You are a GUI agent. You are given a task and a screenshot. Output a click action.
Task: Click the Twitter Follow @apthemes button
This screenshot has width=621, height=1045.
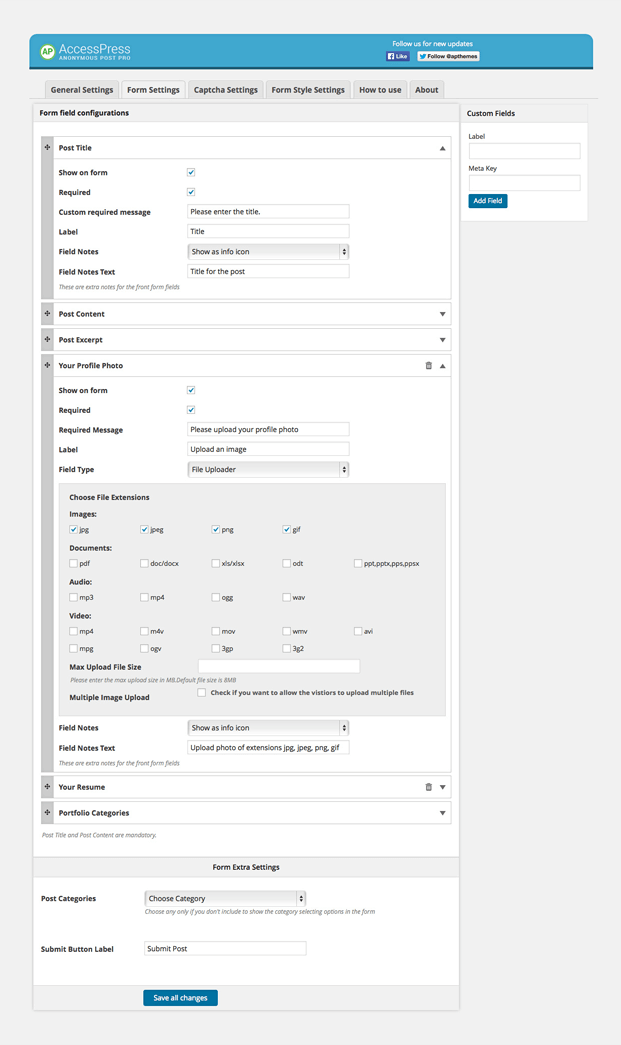[447, 55]
